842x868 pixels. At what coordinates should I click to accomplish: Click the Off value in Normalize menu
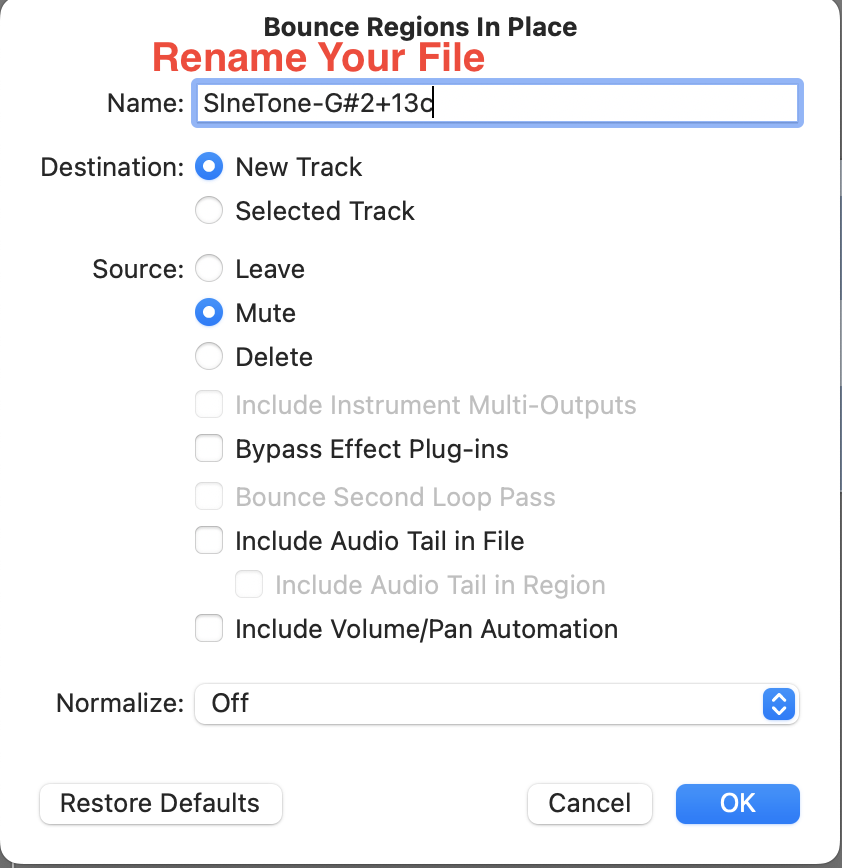231,703
